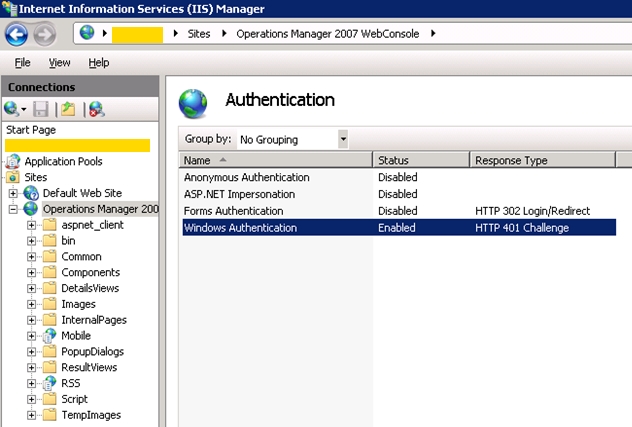Click the DetailsViews folder icon
The width and height of the screenshot is (632, 427).
coord(50,288)
